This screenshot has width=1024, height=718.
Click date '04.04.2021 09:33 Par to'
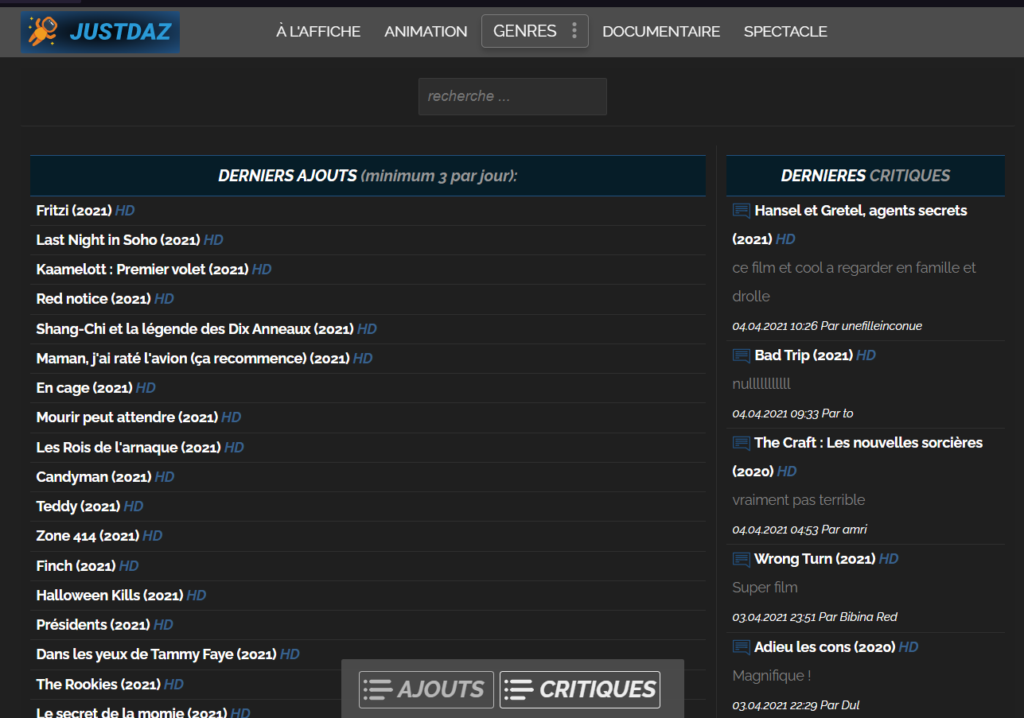point(792,414)
